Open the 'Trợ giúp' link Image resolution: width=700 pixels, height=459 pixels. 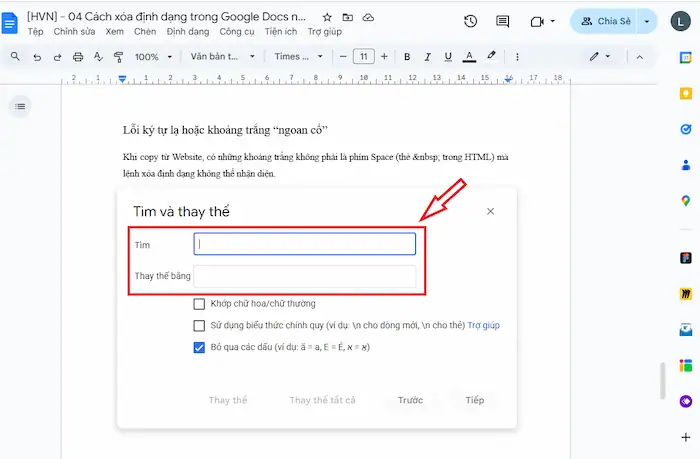point(484,325)
